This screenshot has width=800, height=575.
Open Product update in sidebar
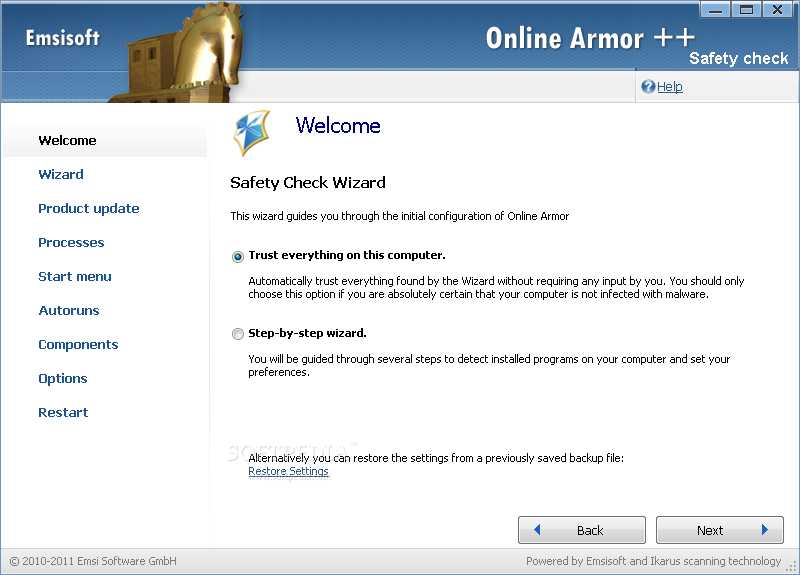coord(89,209)
